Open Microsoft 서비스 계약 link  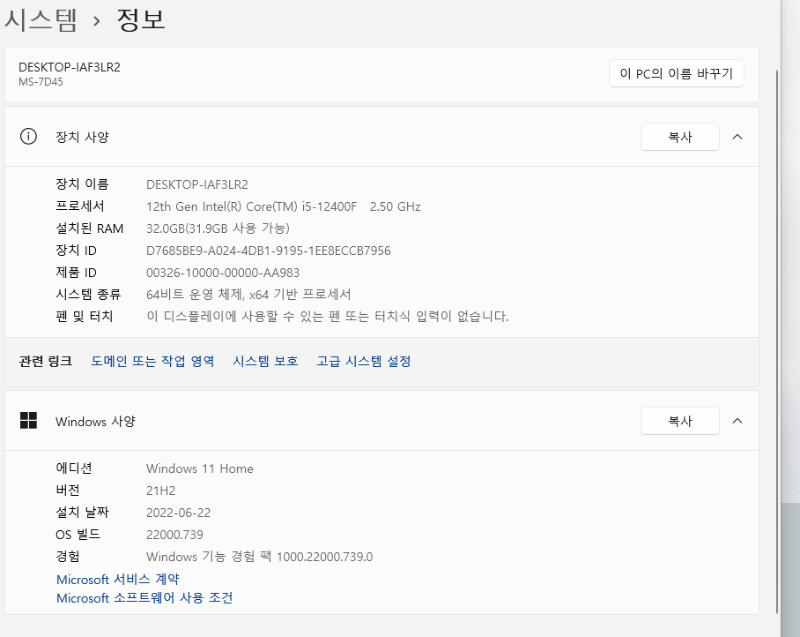118,579
